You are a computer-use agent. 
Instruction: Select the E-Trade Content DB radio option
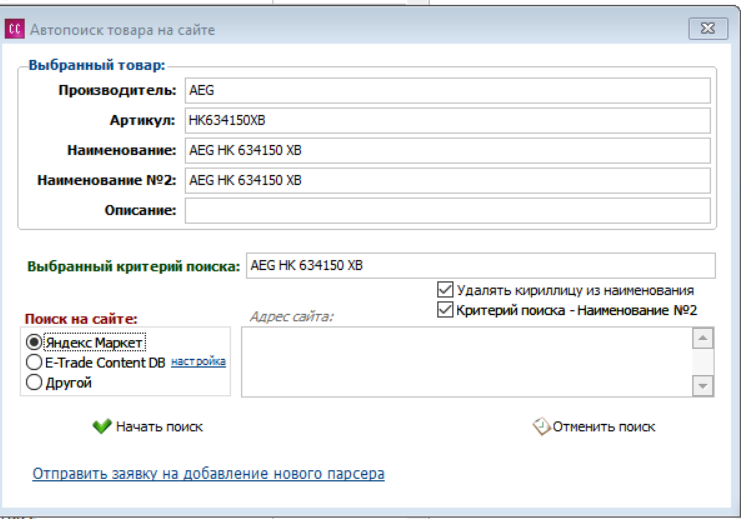coord(34,363)
